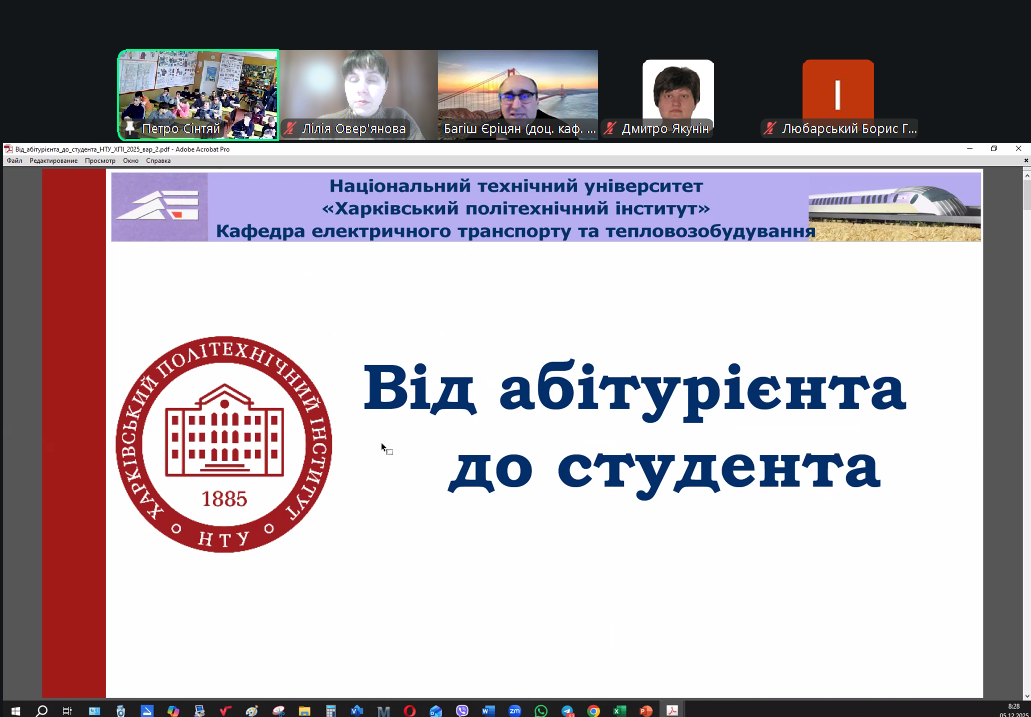Screen dimensions: 1031x717
Task: Click the KhPI university seal logo
Action: [x=224, y=444]
